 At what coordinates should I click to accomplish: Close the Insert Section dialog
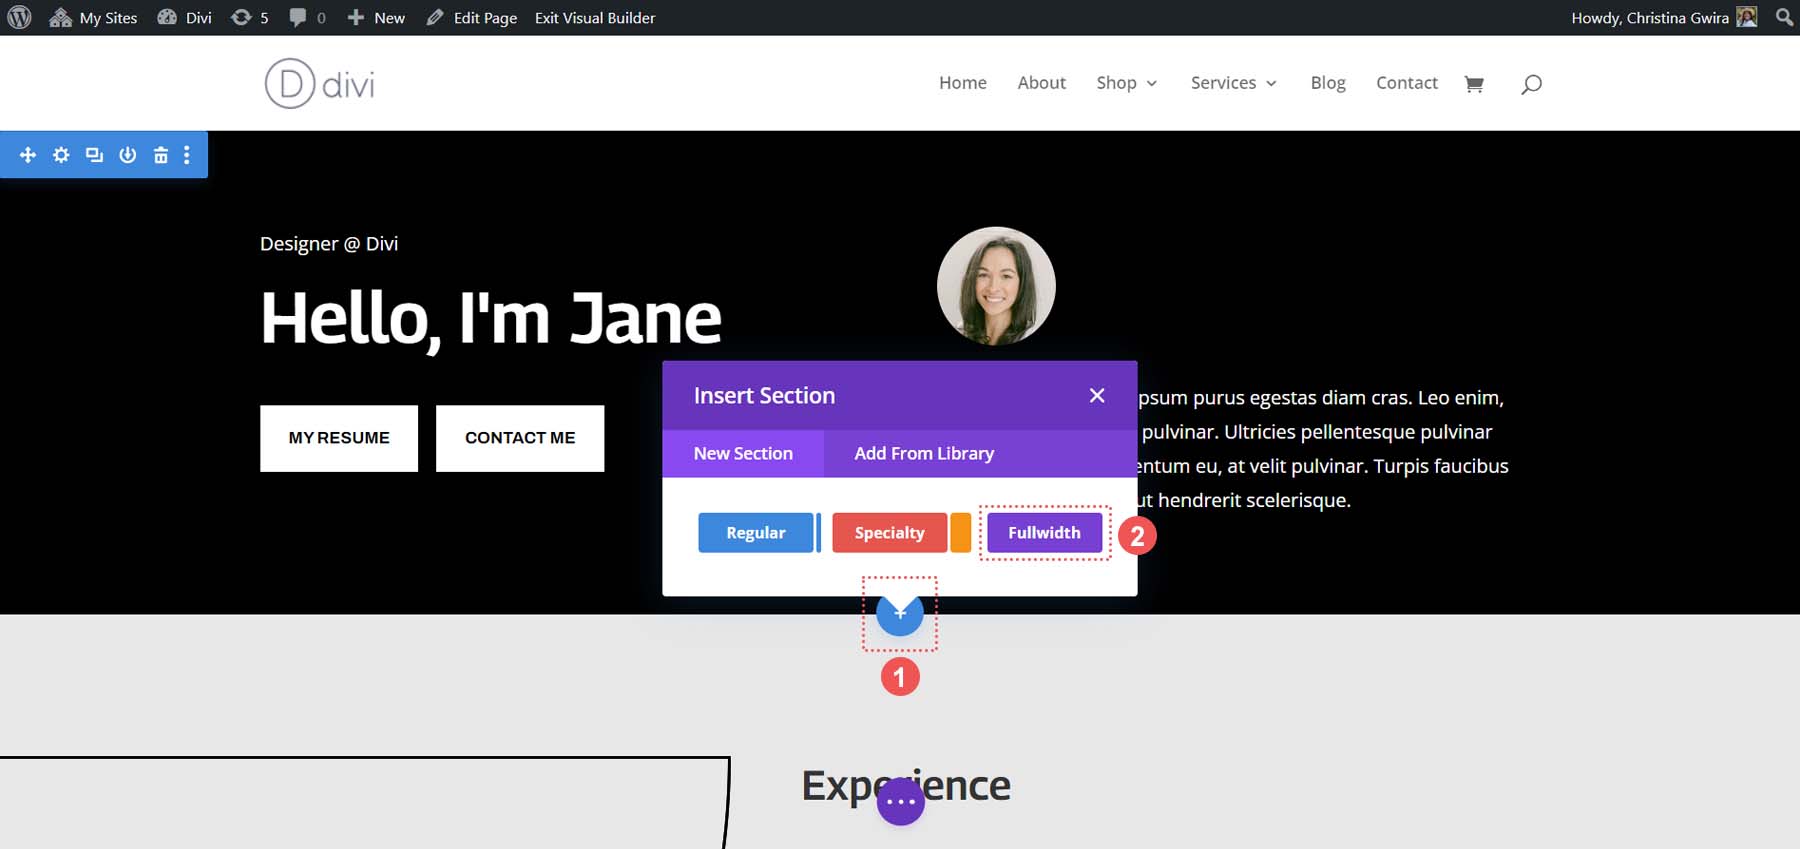1097,396
